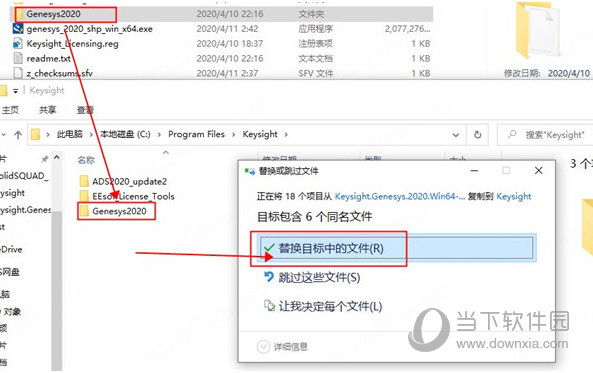Minimize the 替换或跳过文件 dialog
This screenshot has height=373, width=593.
(474, 171)
